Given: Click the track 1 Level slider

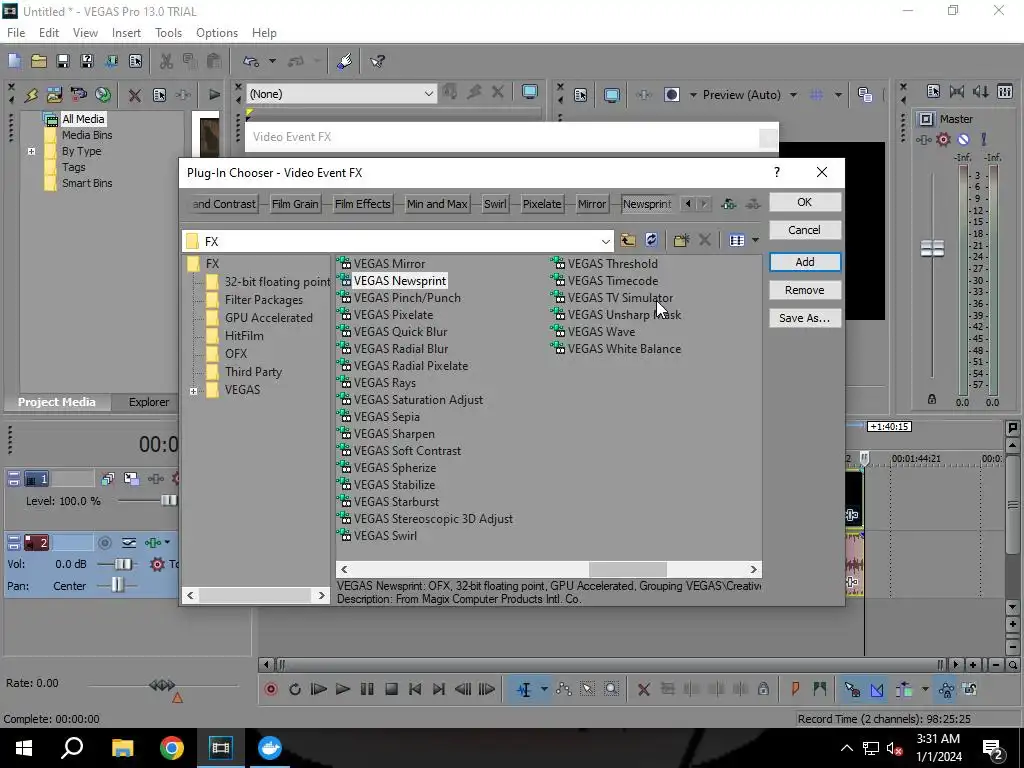Looking at the screenshot, I should click(168, 501).
